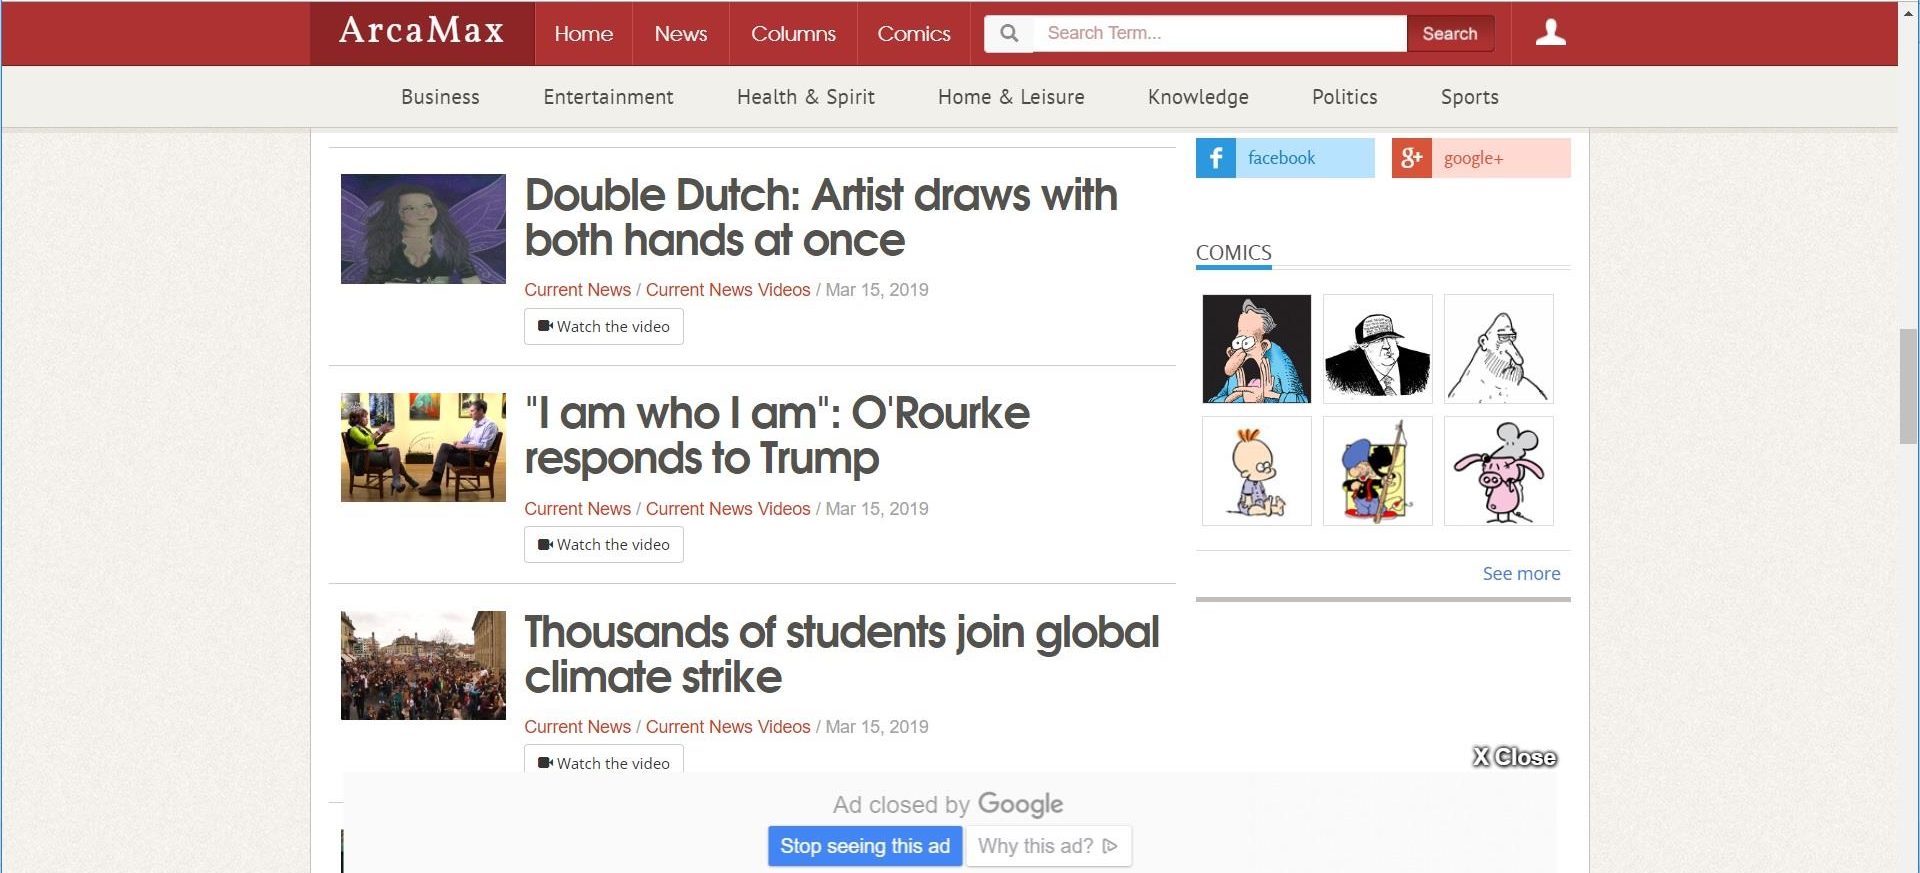Open the baby with orange hair comic
This screenshot has width=1920, height=873.
pyautogui.click(x=1257, y=471)
